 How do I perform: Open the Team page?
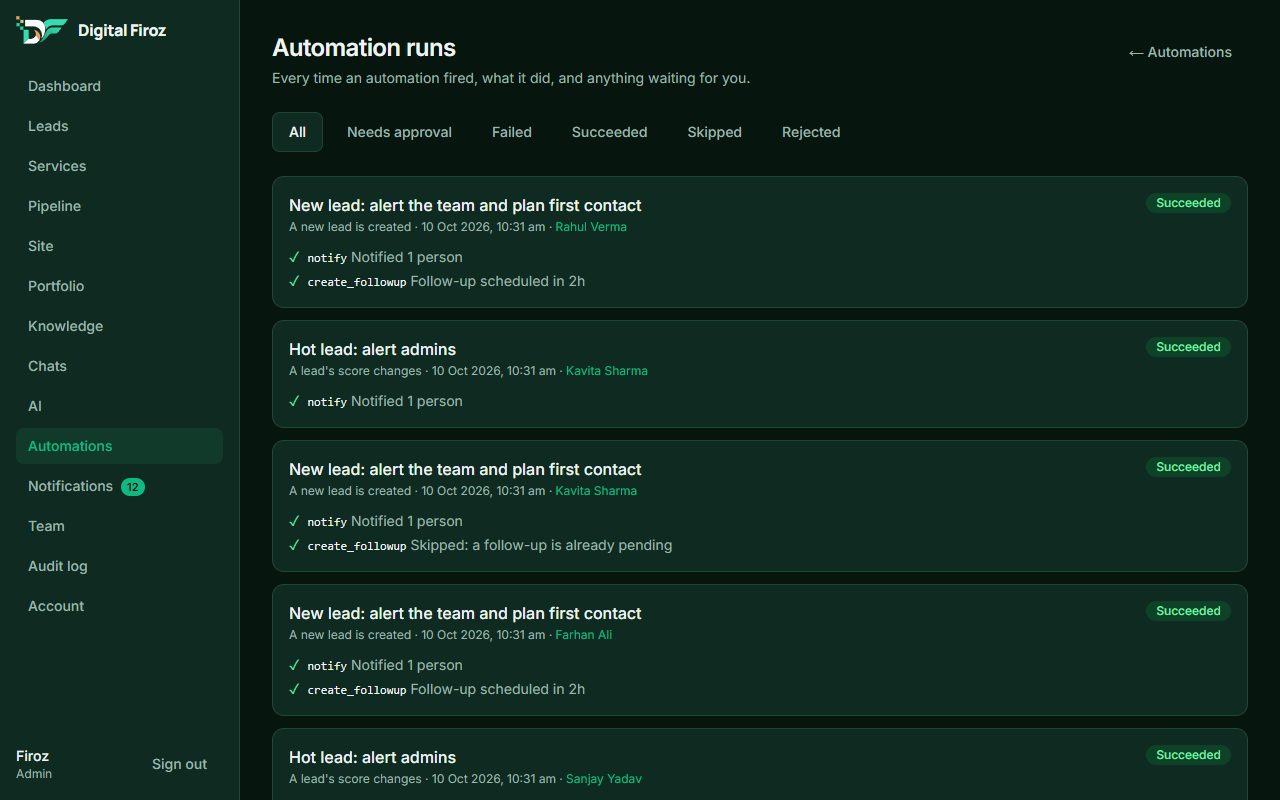tap(119, 526)
